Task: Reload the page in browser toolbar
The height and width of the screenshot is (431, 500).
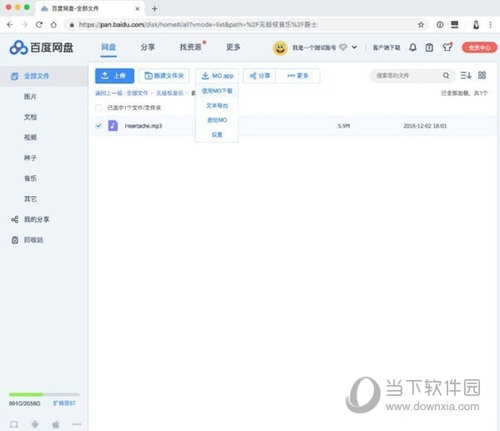Action: (39, 24)
